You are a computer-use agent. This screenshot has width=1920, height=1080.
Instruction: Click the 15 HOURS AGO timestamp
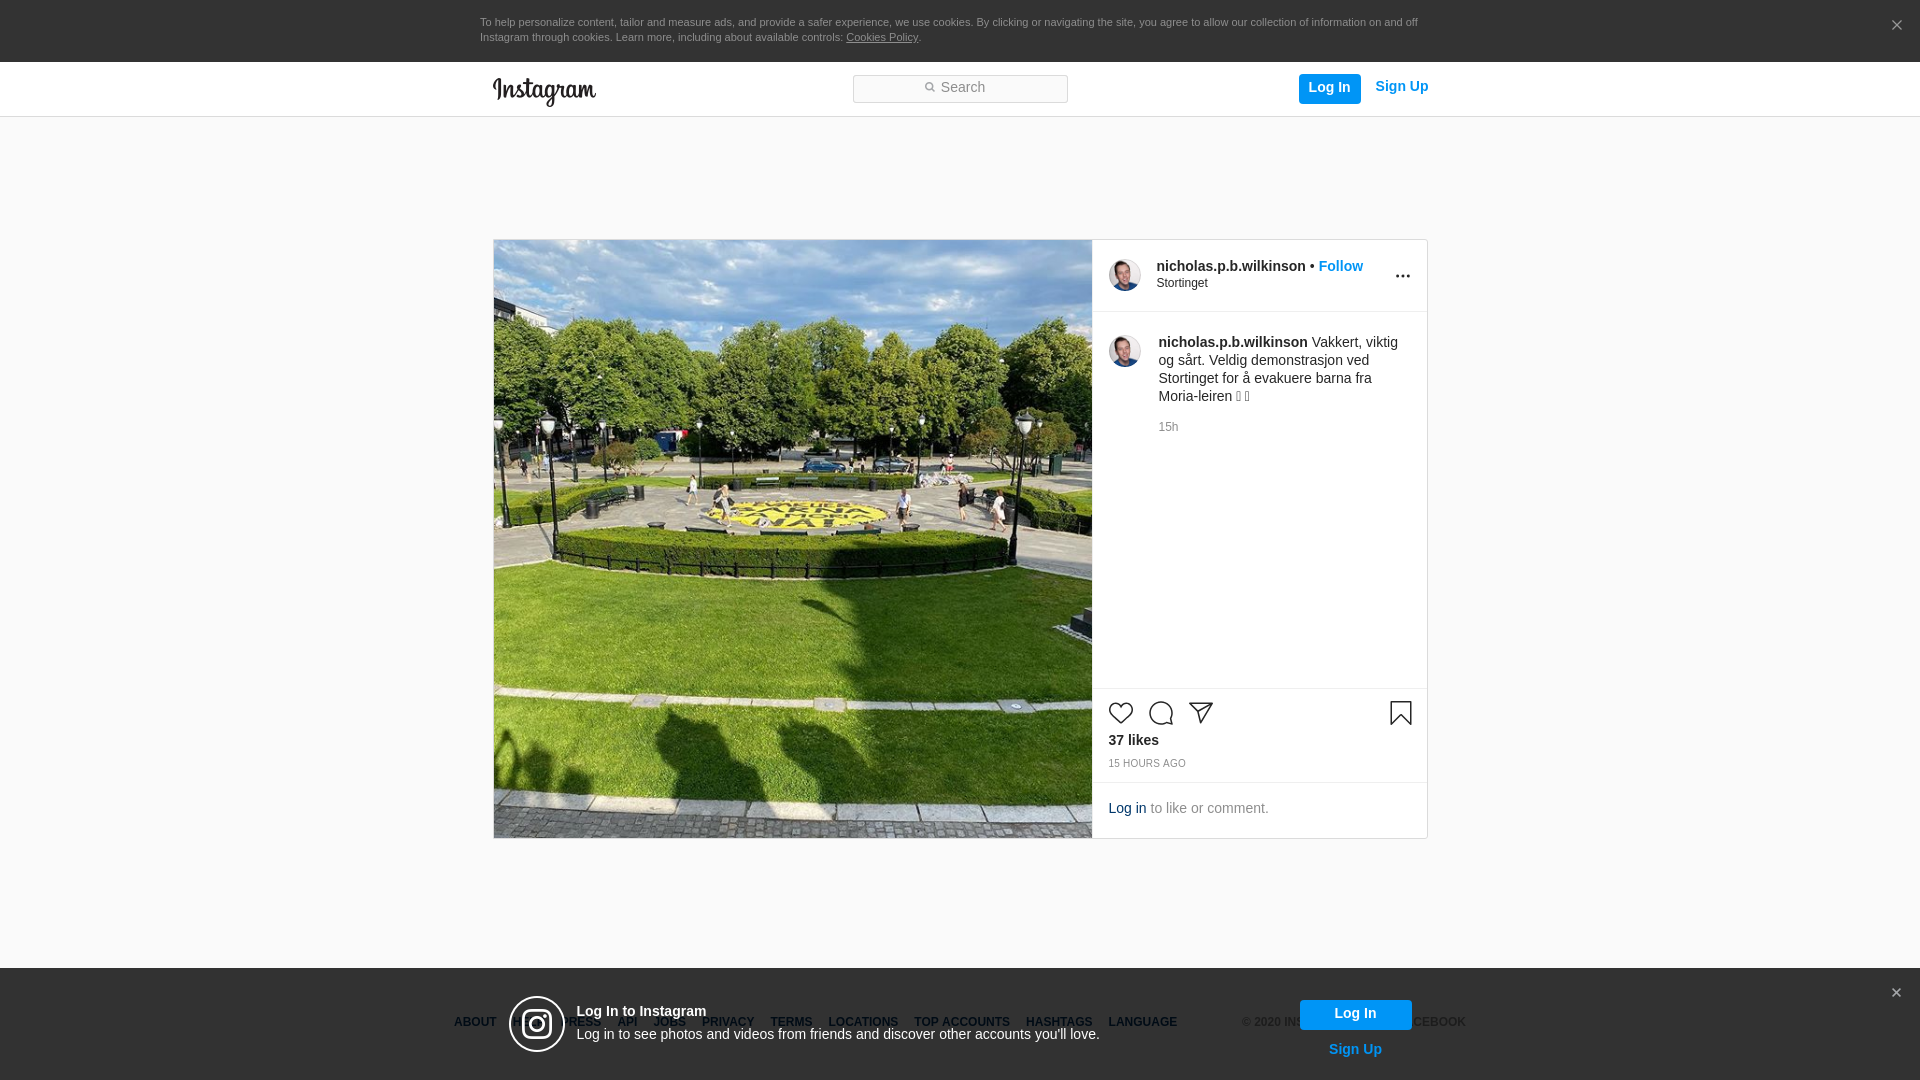click(1147, 763)
